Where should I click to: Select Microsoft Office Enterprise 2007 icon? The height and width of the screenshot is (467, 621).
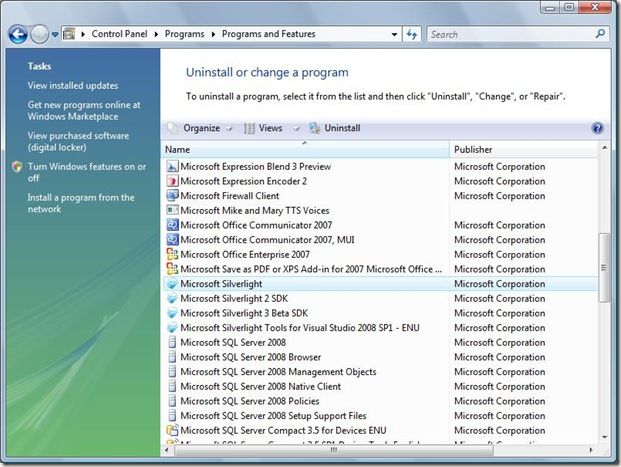pyautogui.click(x=172, y=254)
